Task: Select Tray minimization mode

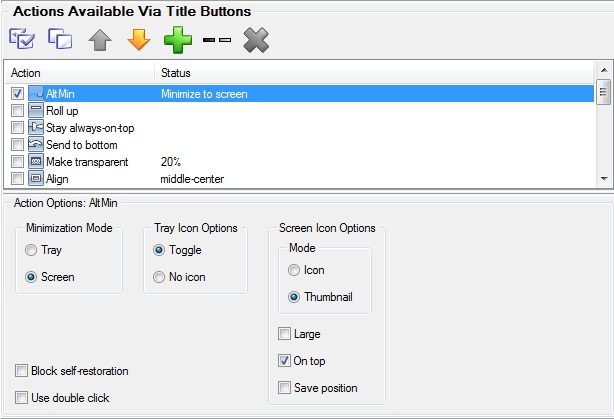Action: point(31,250)
